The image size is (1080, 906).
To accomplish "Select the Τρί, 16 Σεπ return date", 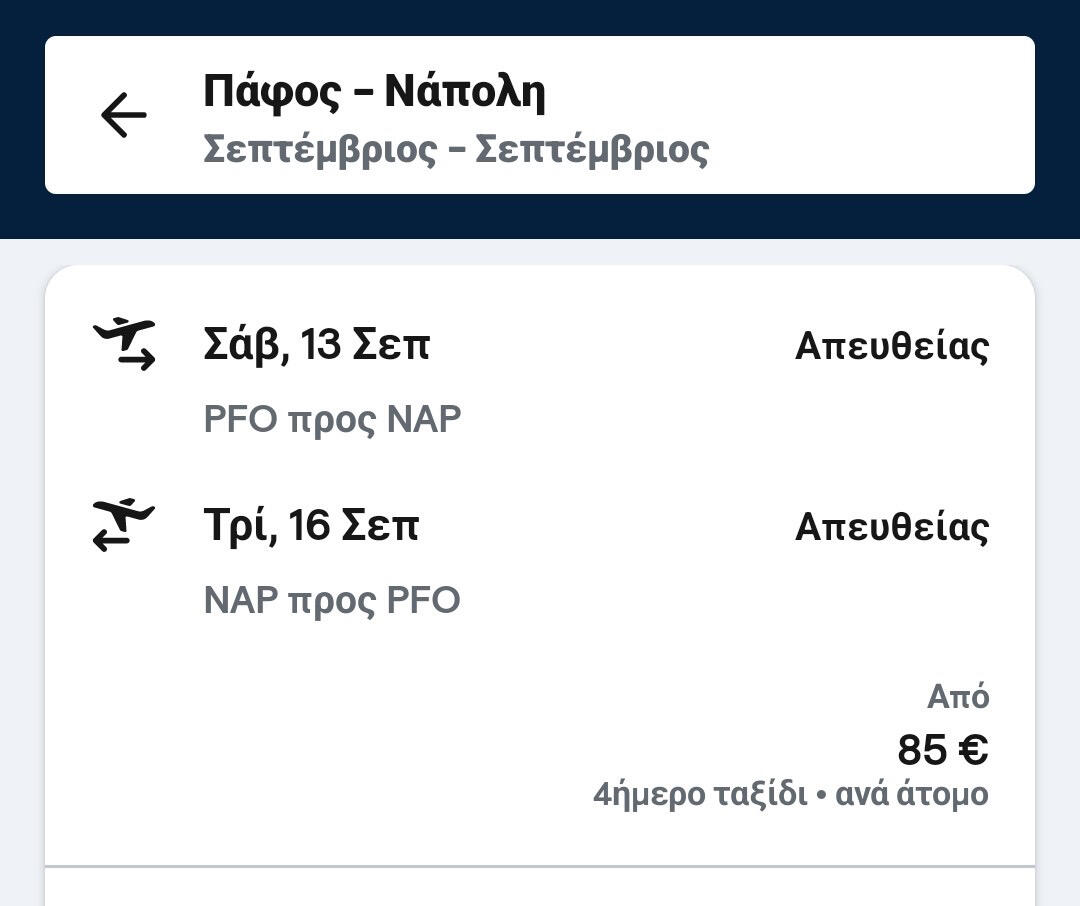I will point(311,526).
